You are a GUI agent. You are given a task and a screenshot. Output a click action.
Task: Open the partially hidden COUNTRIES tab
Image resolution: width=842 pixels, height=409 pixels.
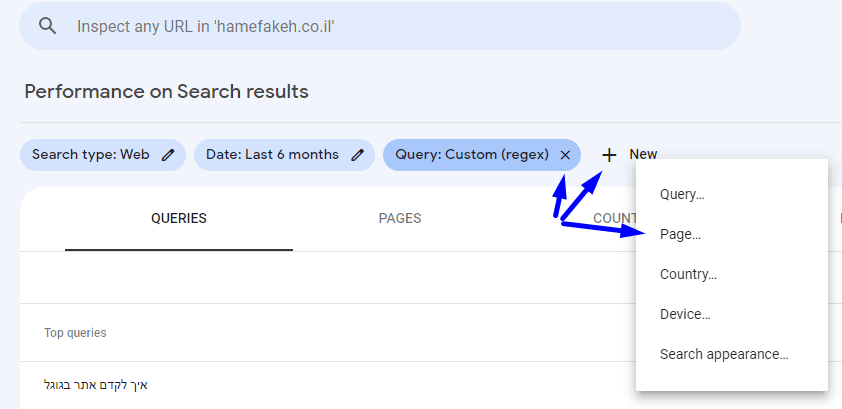[612, 219]
